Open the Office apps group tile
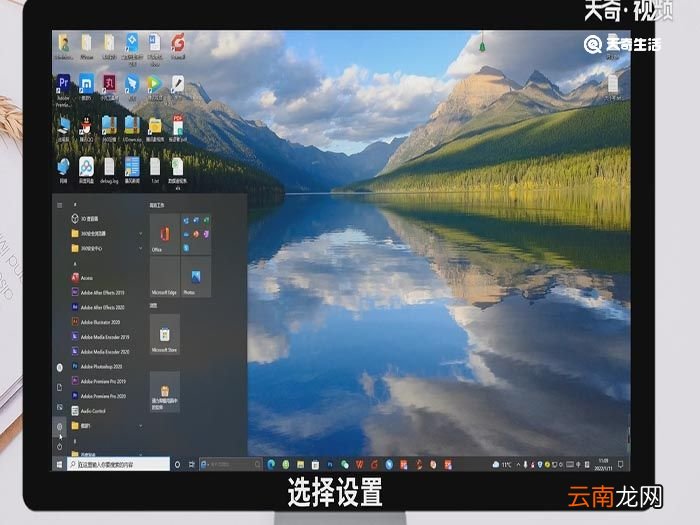Screen dimensions: 700x525 tap(196, 234)
